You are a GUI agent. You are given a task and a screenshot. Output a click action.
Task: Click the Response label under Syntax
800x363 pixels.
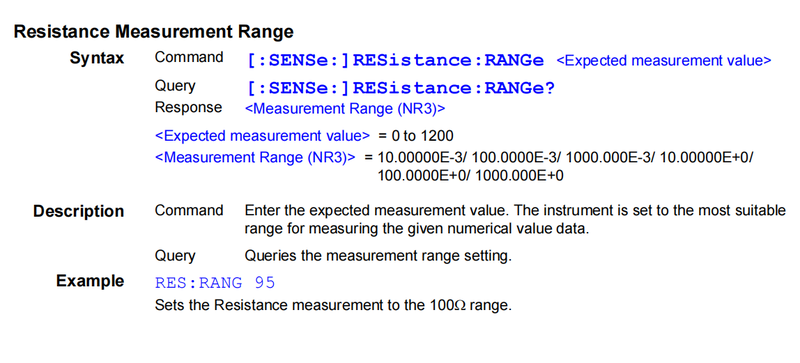pos(189,108)
